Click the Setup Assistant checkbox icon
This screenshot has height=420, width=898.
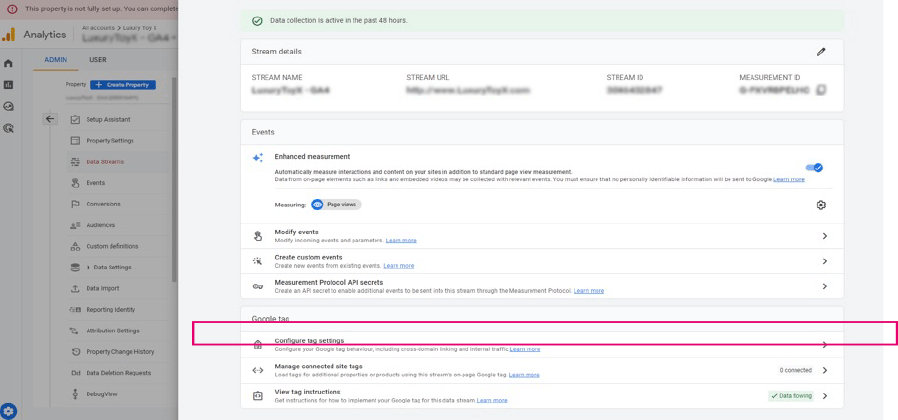click(x=75, y=120)
